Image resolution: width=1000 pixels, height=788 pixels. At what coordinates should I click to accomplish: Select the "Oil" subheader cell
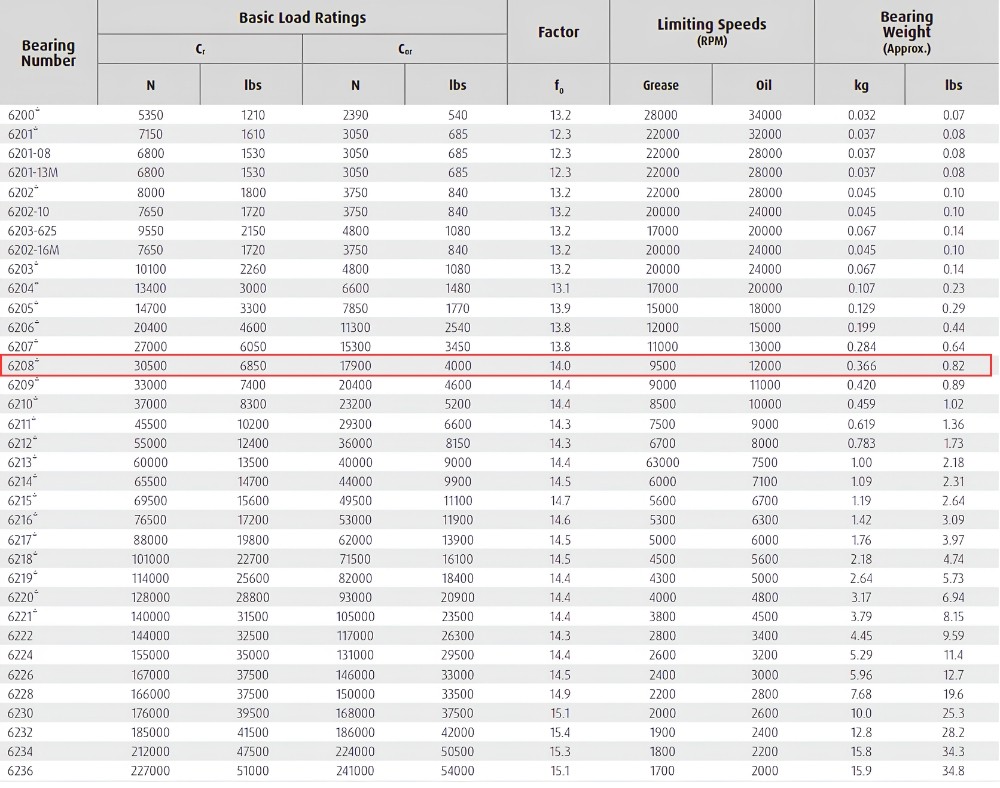pos(763,85)
